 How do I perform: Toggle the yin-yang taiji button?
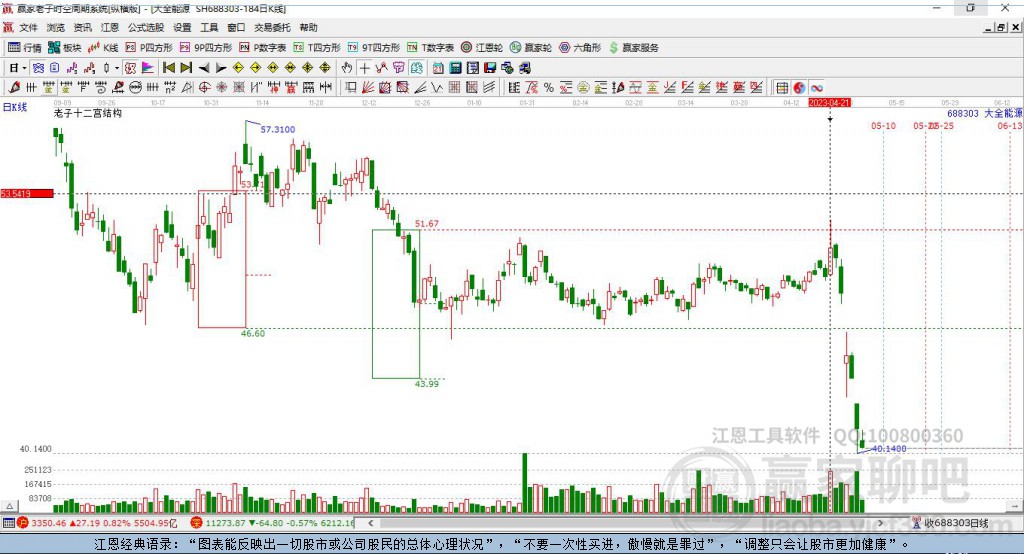pos(799,88)
